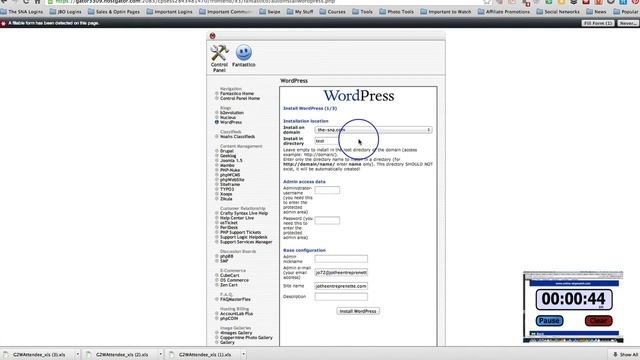Select PerlDesk in the sidebar
This screenshot has width=640, height=360.
229,228
